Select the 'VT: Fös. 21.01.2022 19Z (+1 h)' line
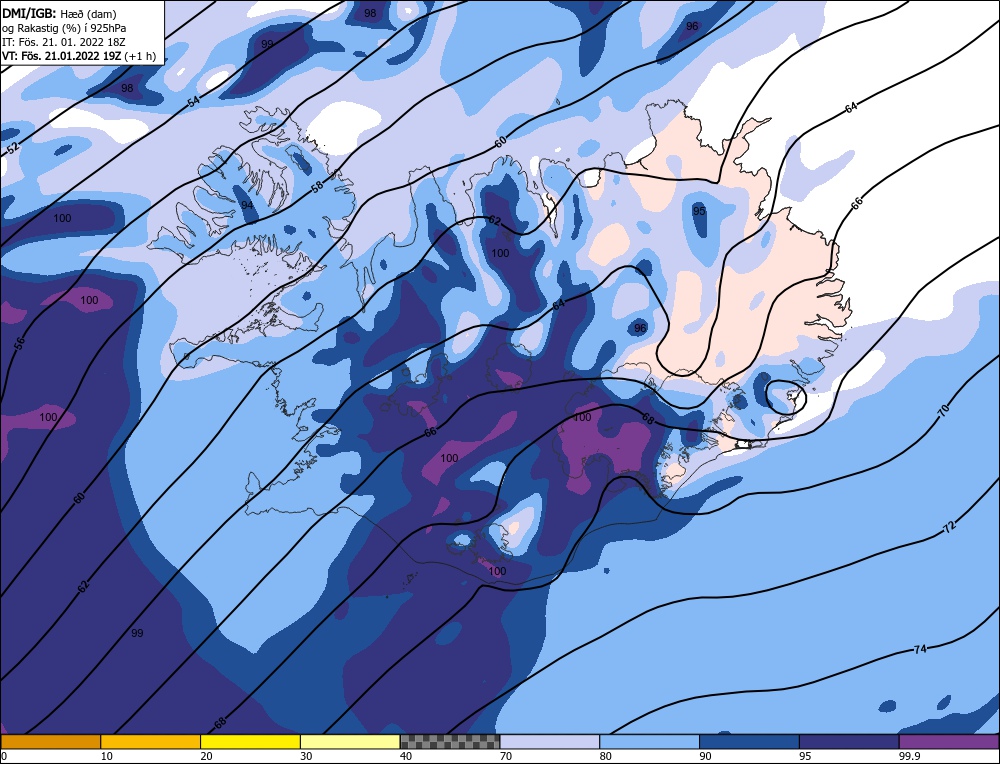 tap(78, 56)
